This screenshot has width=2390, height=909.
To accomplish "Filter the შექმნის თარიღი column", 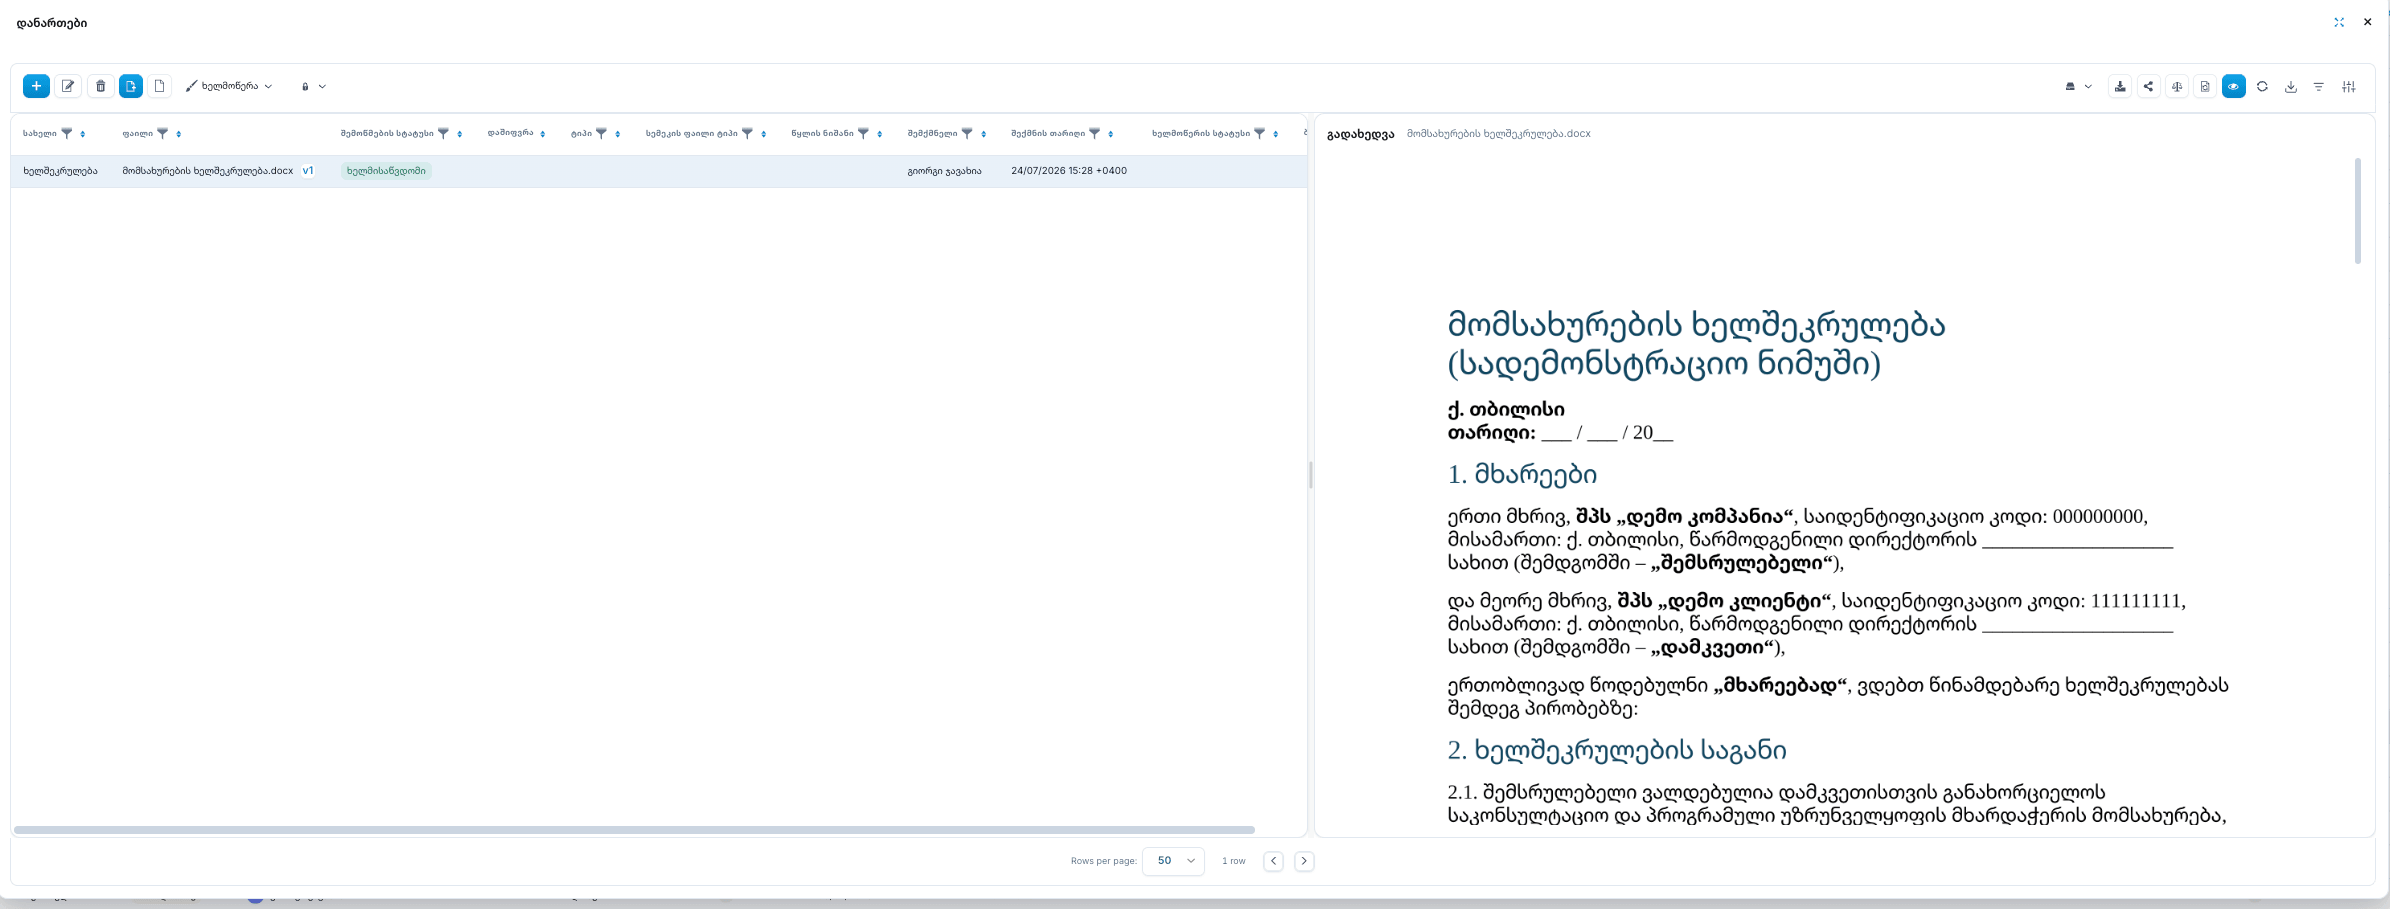I will point(1095,133).
